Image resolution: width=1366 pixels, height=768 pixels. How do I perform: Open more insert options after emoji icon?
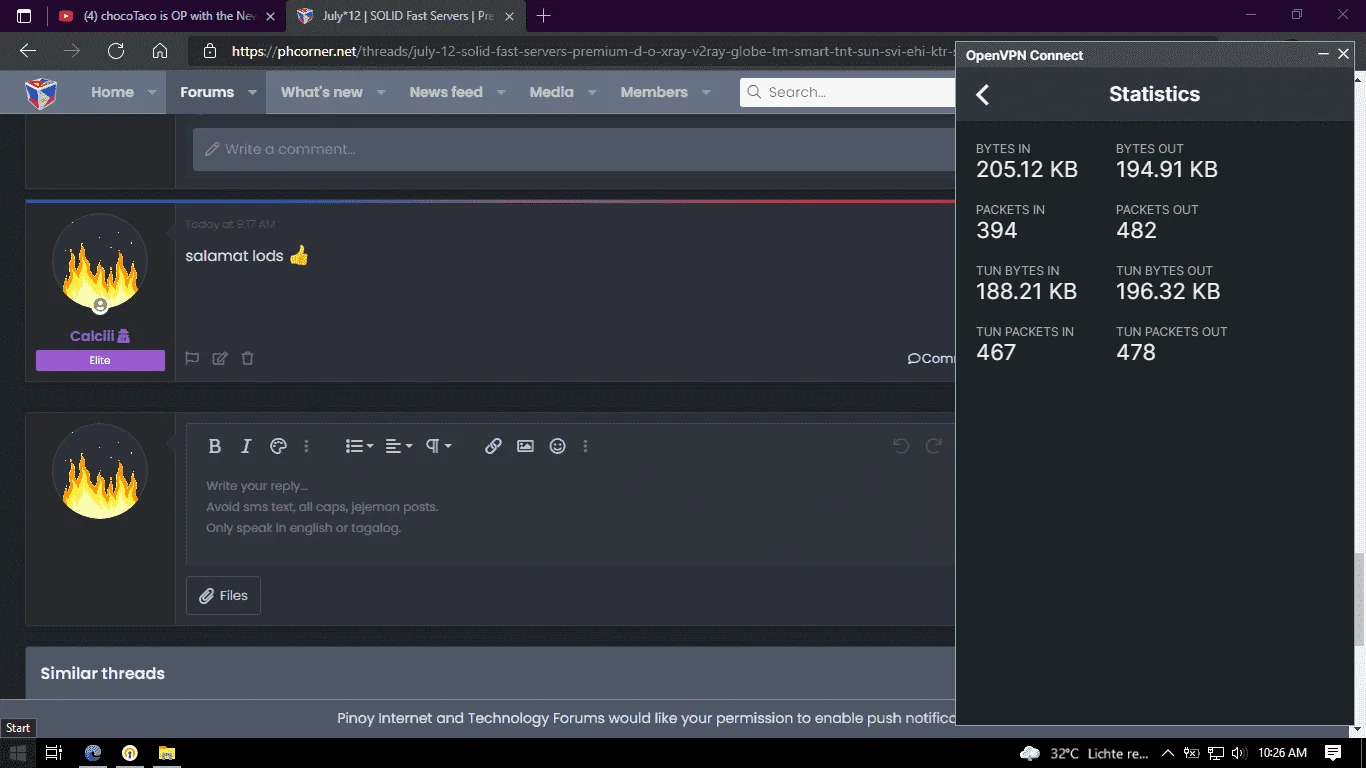(586, 446)
